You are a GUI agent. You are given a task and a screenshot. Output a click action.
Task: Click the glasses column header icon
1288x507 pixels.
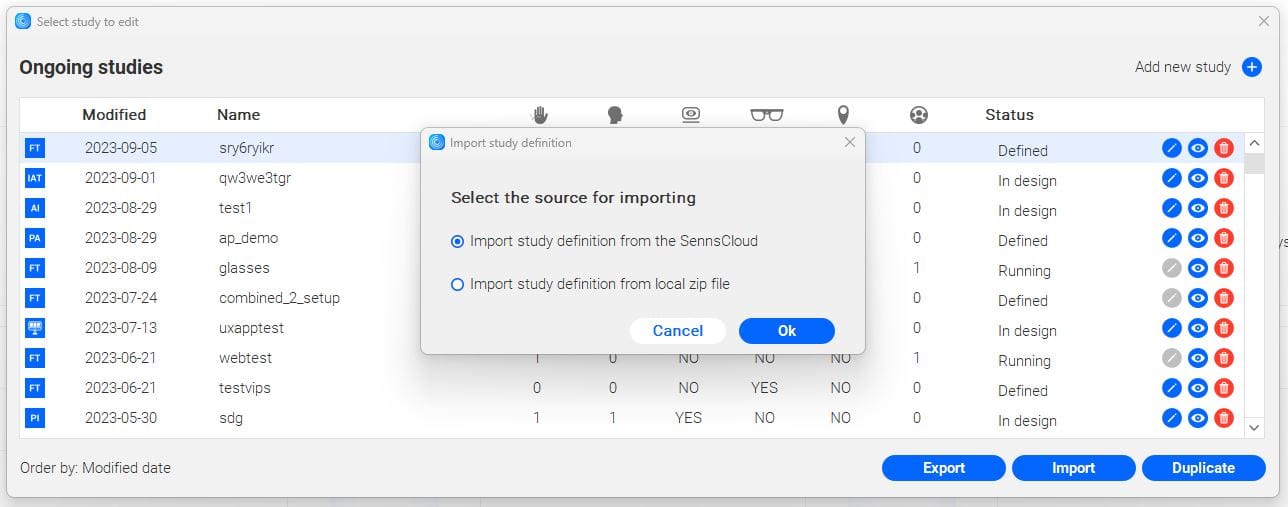[767, 115]
